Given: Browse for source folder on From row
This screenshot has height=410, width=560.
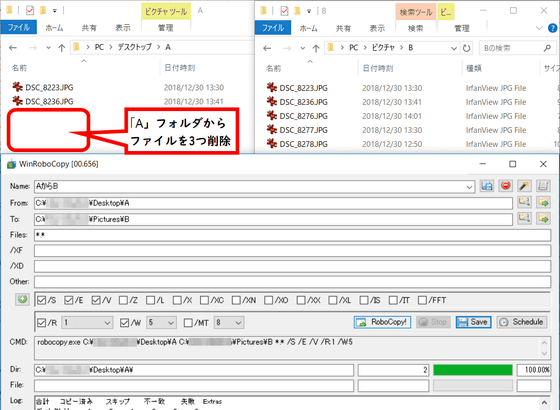Looking at the screenshot, I should tap(524, 202).
